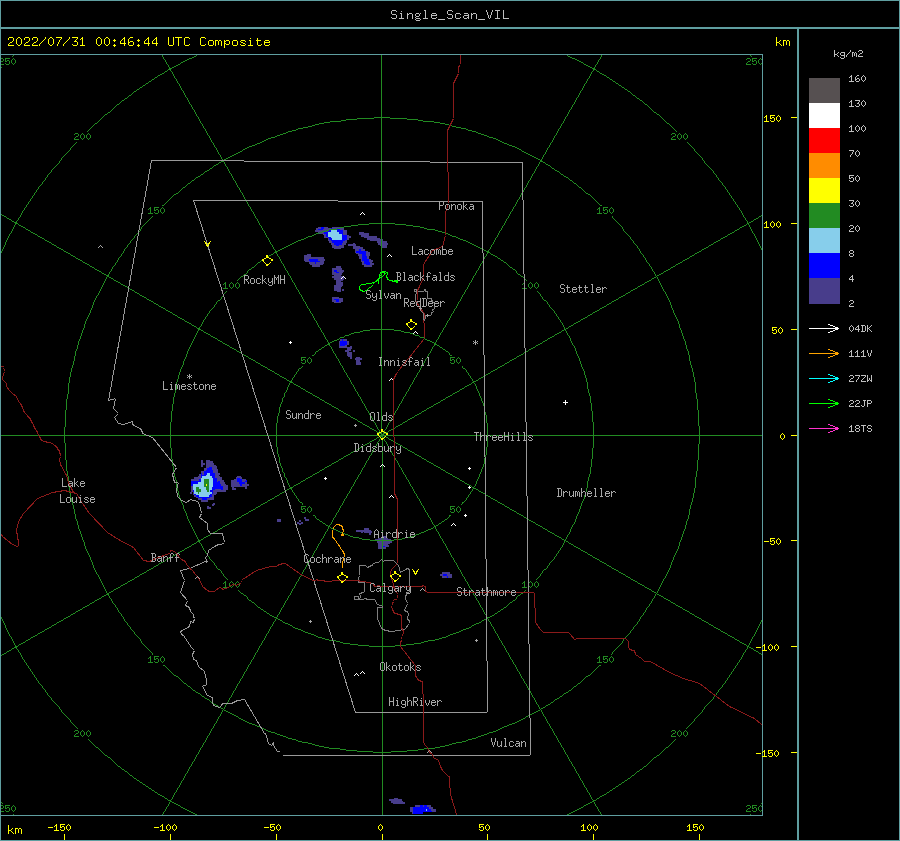Click the RedDeer city label
The width and height of the screenshot is (900, 841).
coord(424,303)
